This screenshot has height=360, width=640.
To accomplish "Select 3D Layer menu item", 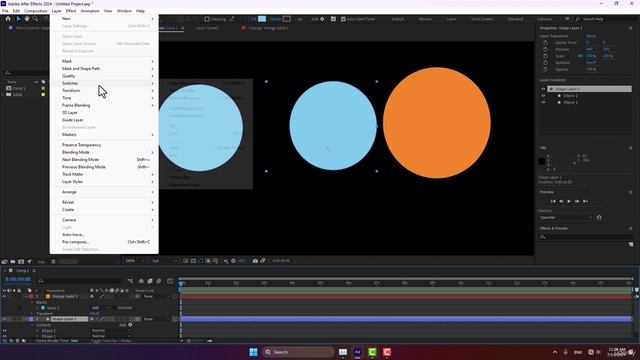I will [x=104, y=113].
